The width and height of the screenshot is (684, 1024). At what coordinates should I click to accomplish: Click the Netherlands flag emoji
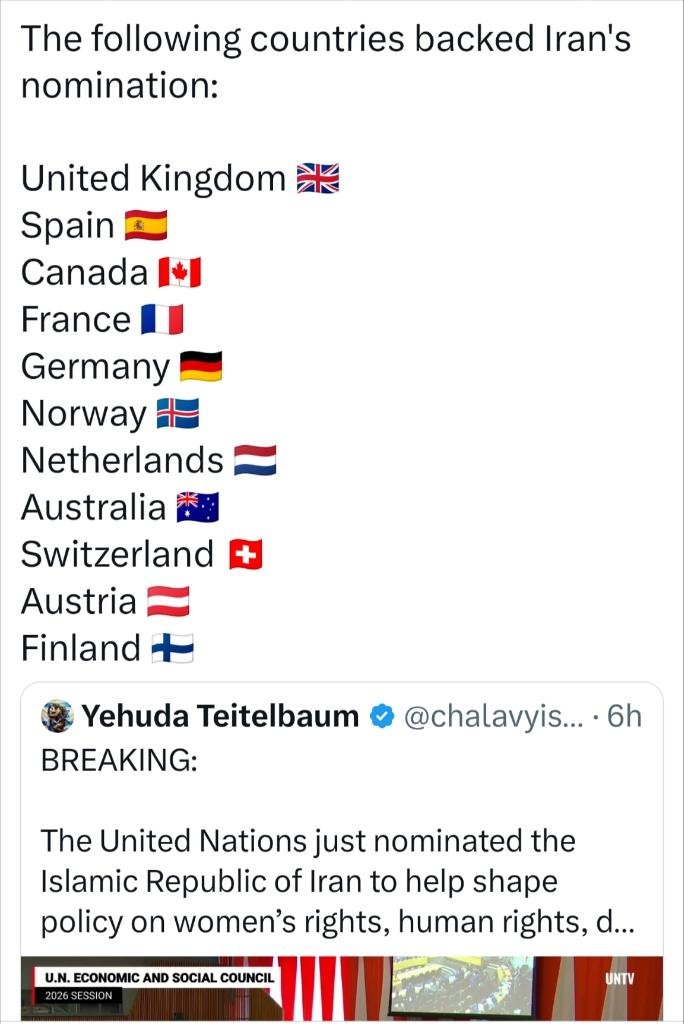point(254,461)
